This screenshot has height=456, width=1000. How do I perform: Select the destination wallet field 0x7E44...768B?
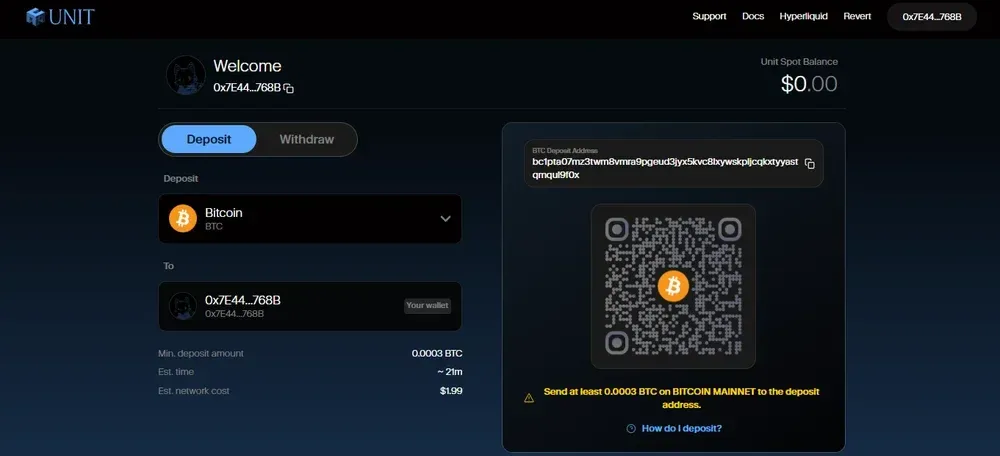[x=310, y=306]
